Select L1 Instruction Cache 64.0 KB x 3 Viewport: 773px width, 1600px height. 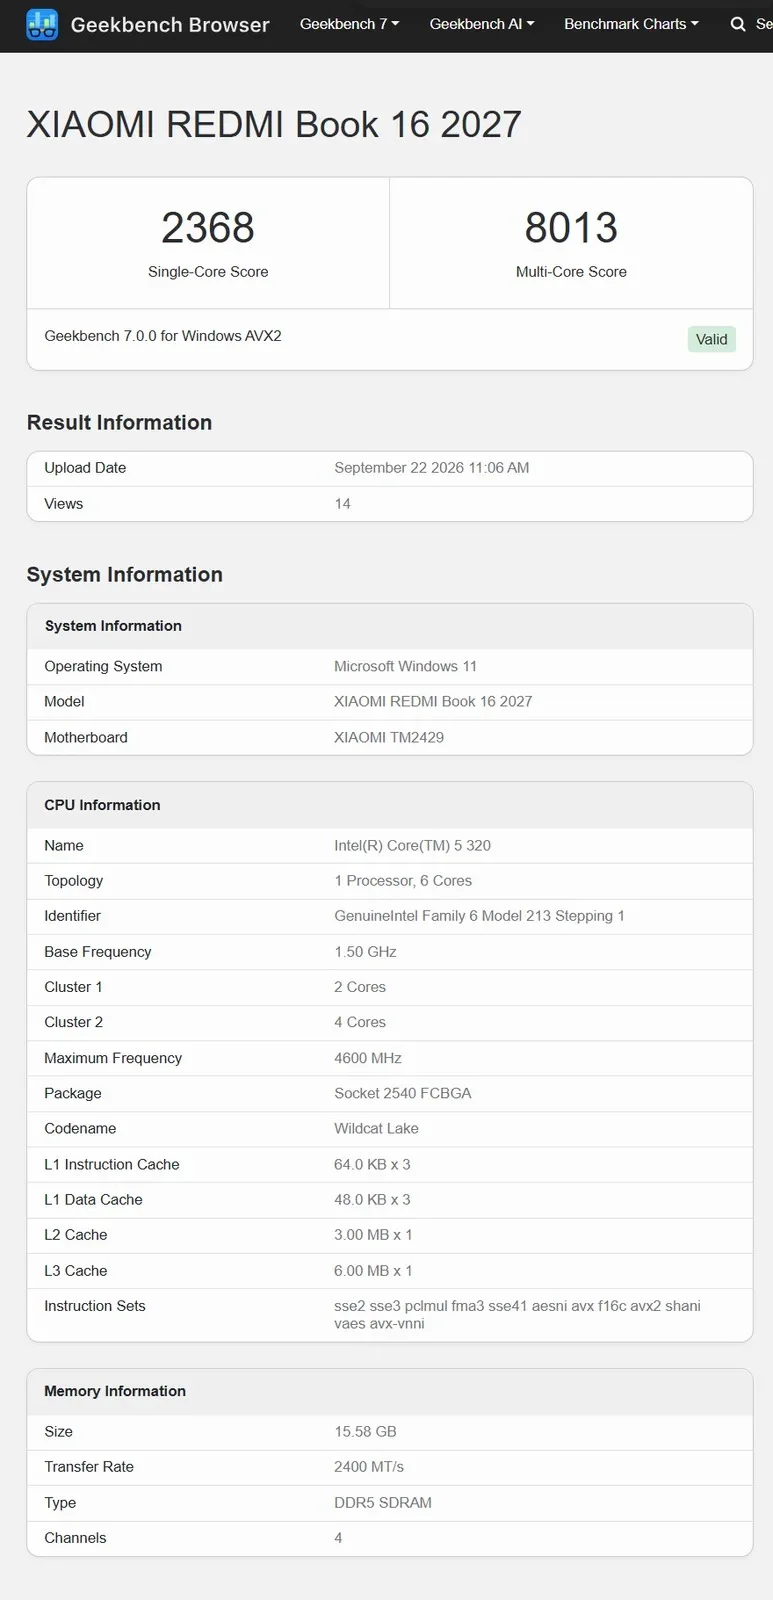(x=373, y=1165)
